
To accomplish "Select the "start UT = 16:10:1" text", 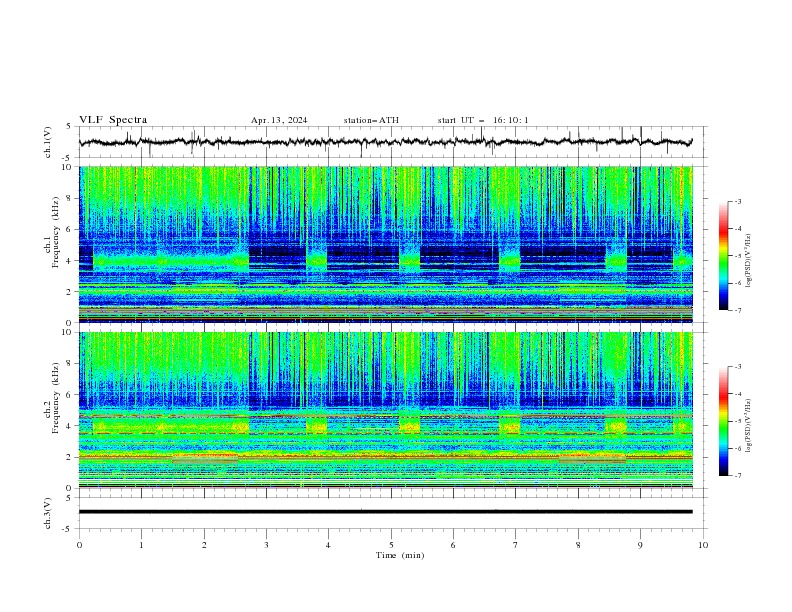I will 483,120.
